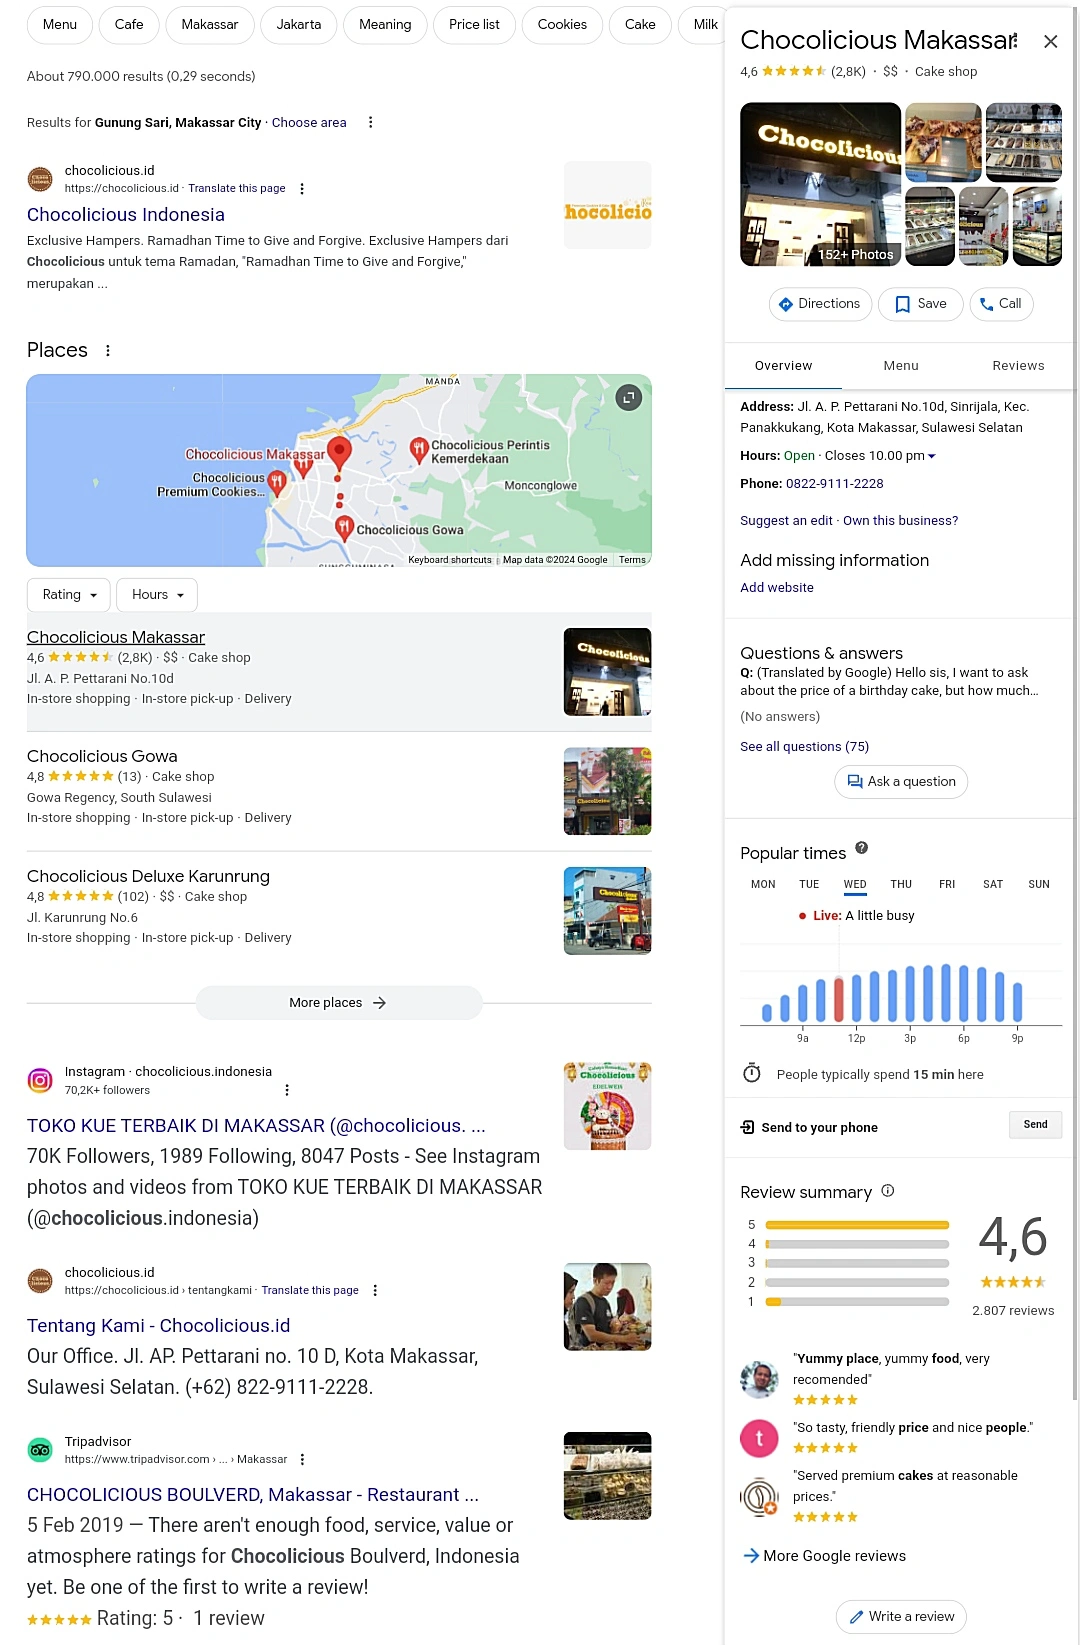
Task: Select TUE in popular times
Action: [809, 885]
